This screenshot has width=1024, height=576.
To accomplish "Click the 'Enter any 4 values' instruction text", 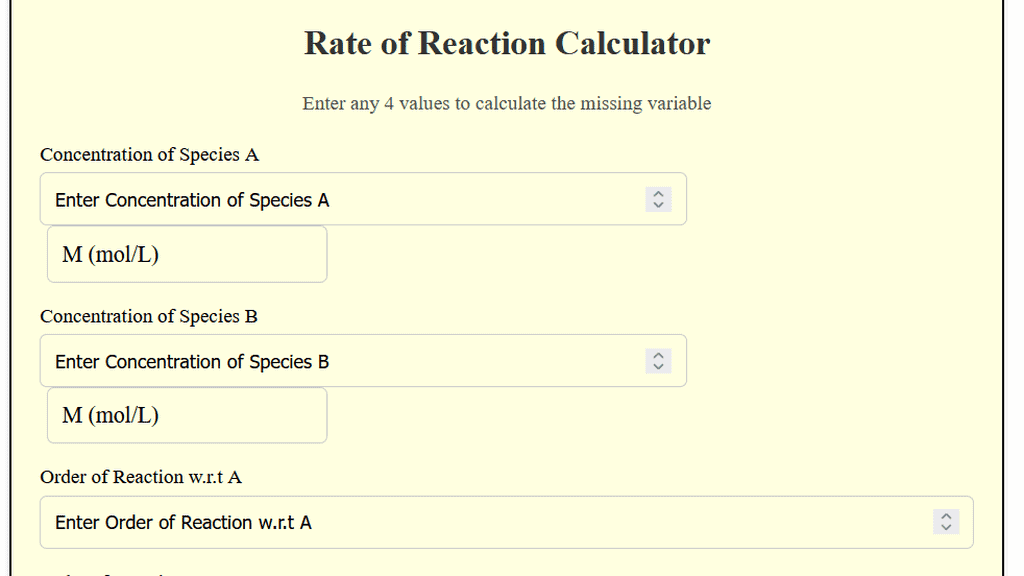I will pyautogui.click(x=506, y=103).
